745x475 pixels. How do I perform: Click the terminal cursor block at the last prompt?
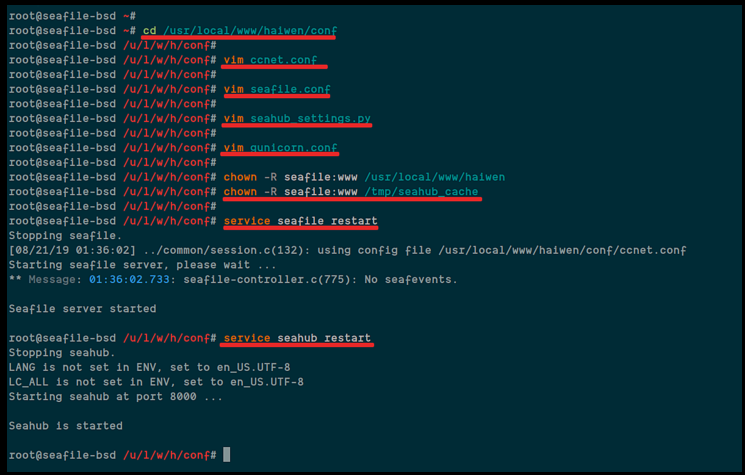227,455
